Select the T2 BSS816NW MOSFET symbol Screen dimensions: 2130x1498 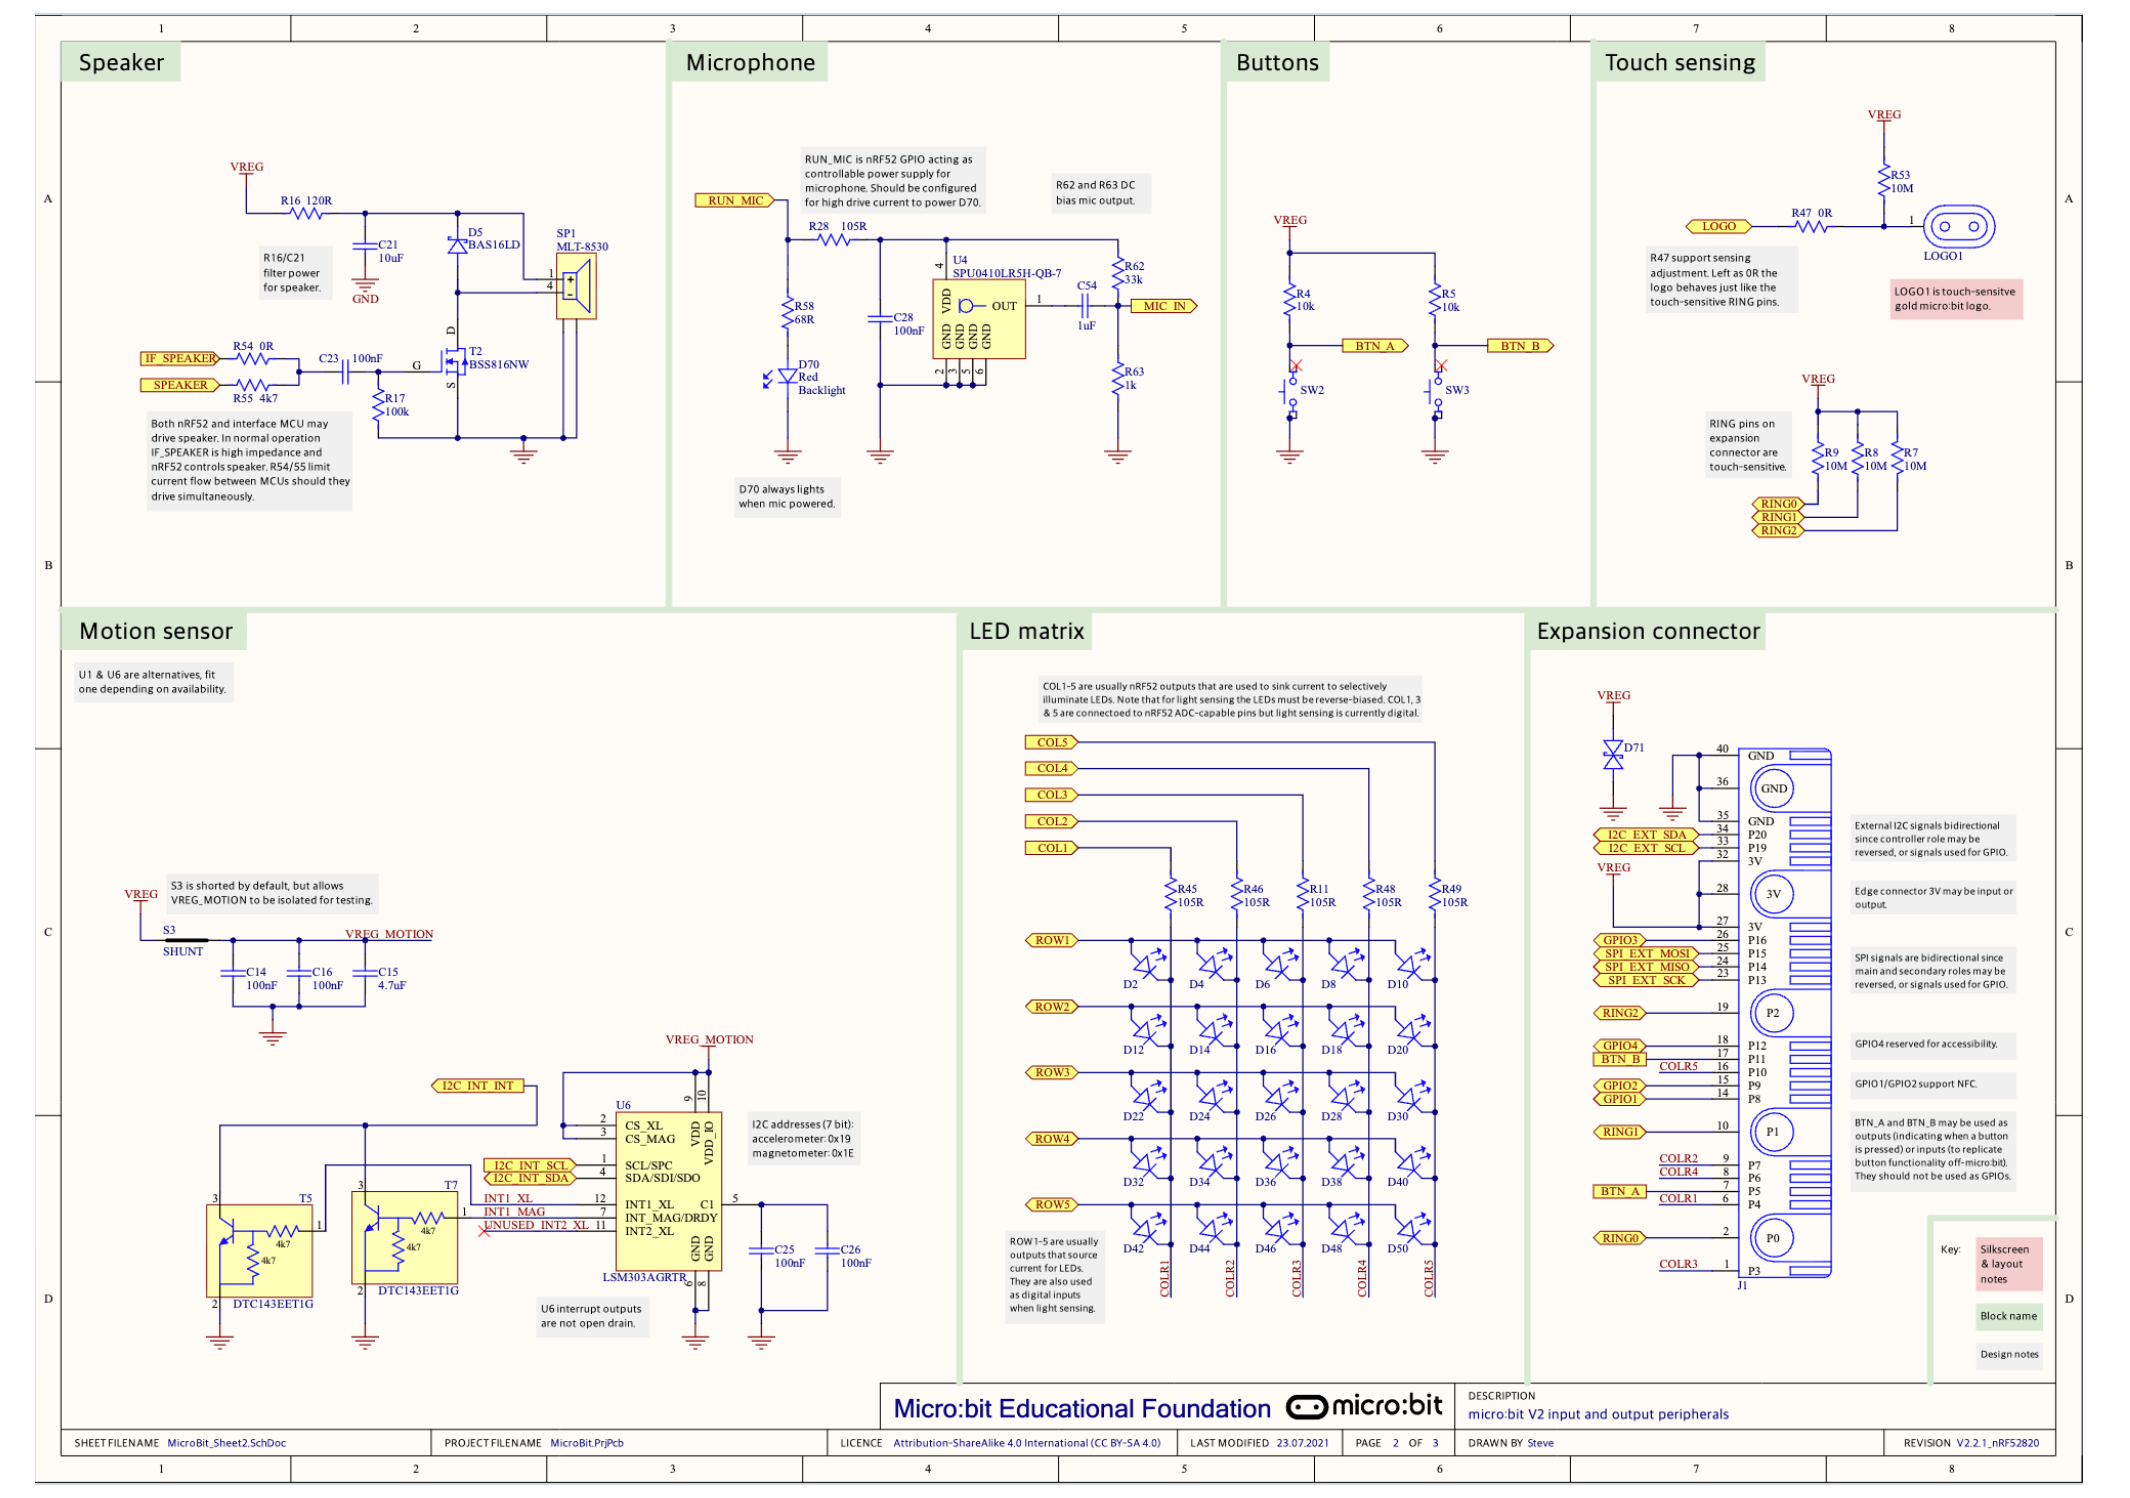tap(453, 360)
